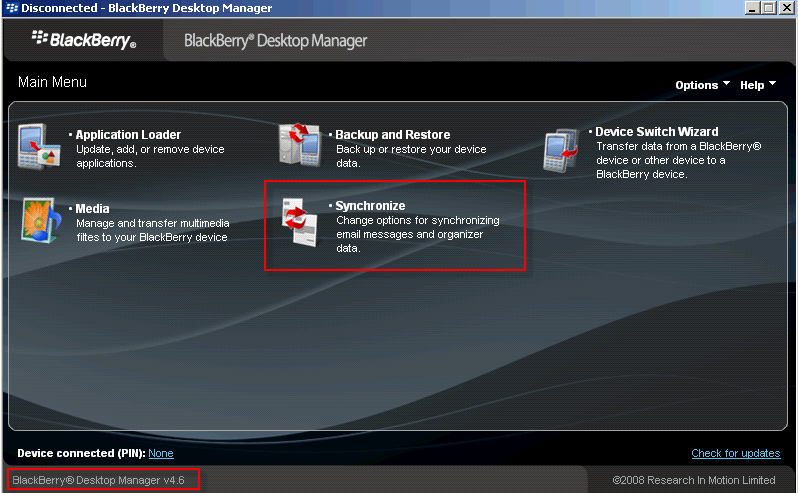Click the 'Main Menu' title text
The width and height of the screenshot is (798, 493).
(52, 82)
